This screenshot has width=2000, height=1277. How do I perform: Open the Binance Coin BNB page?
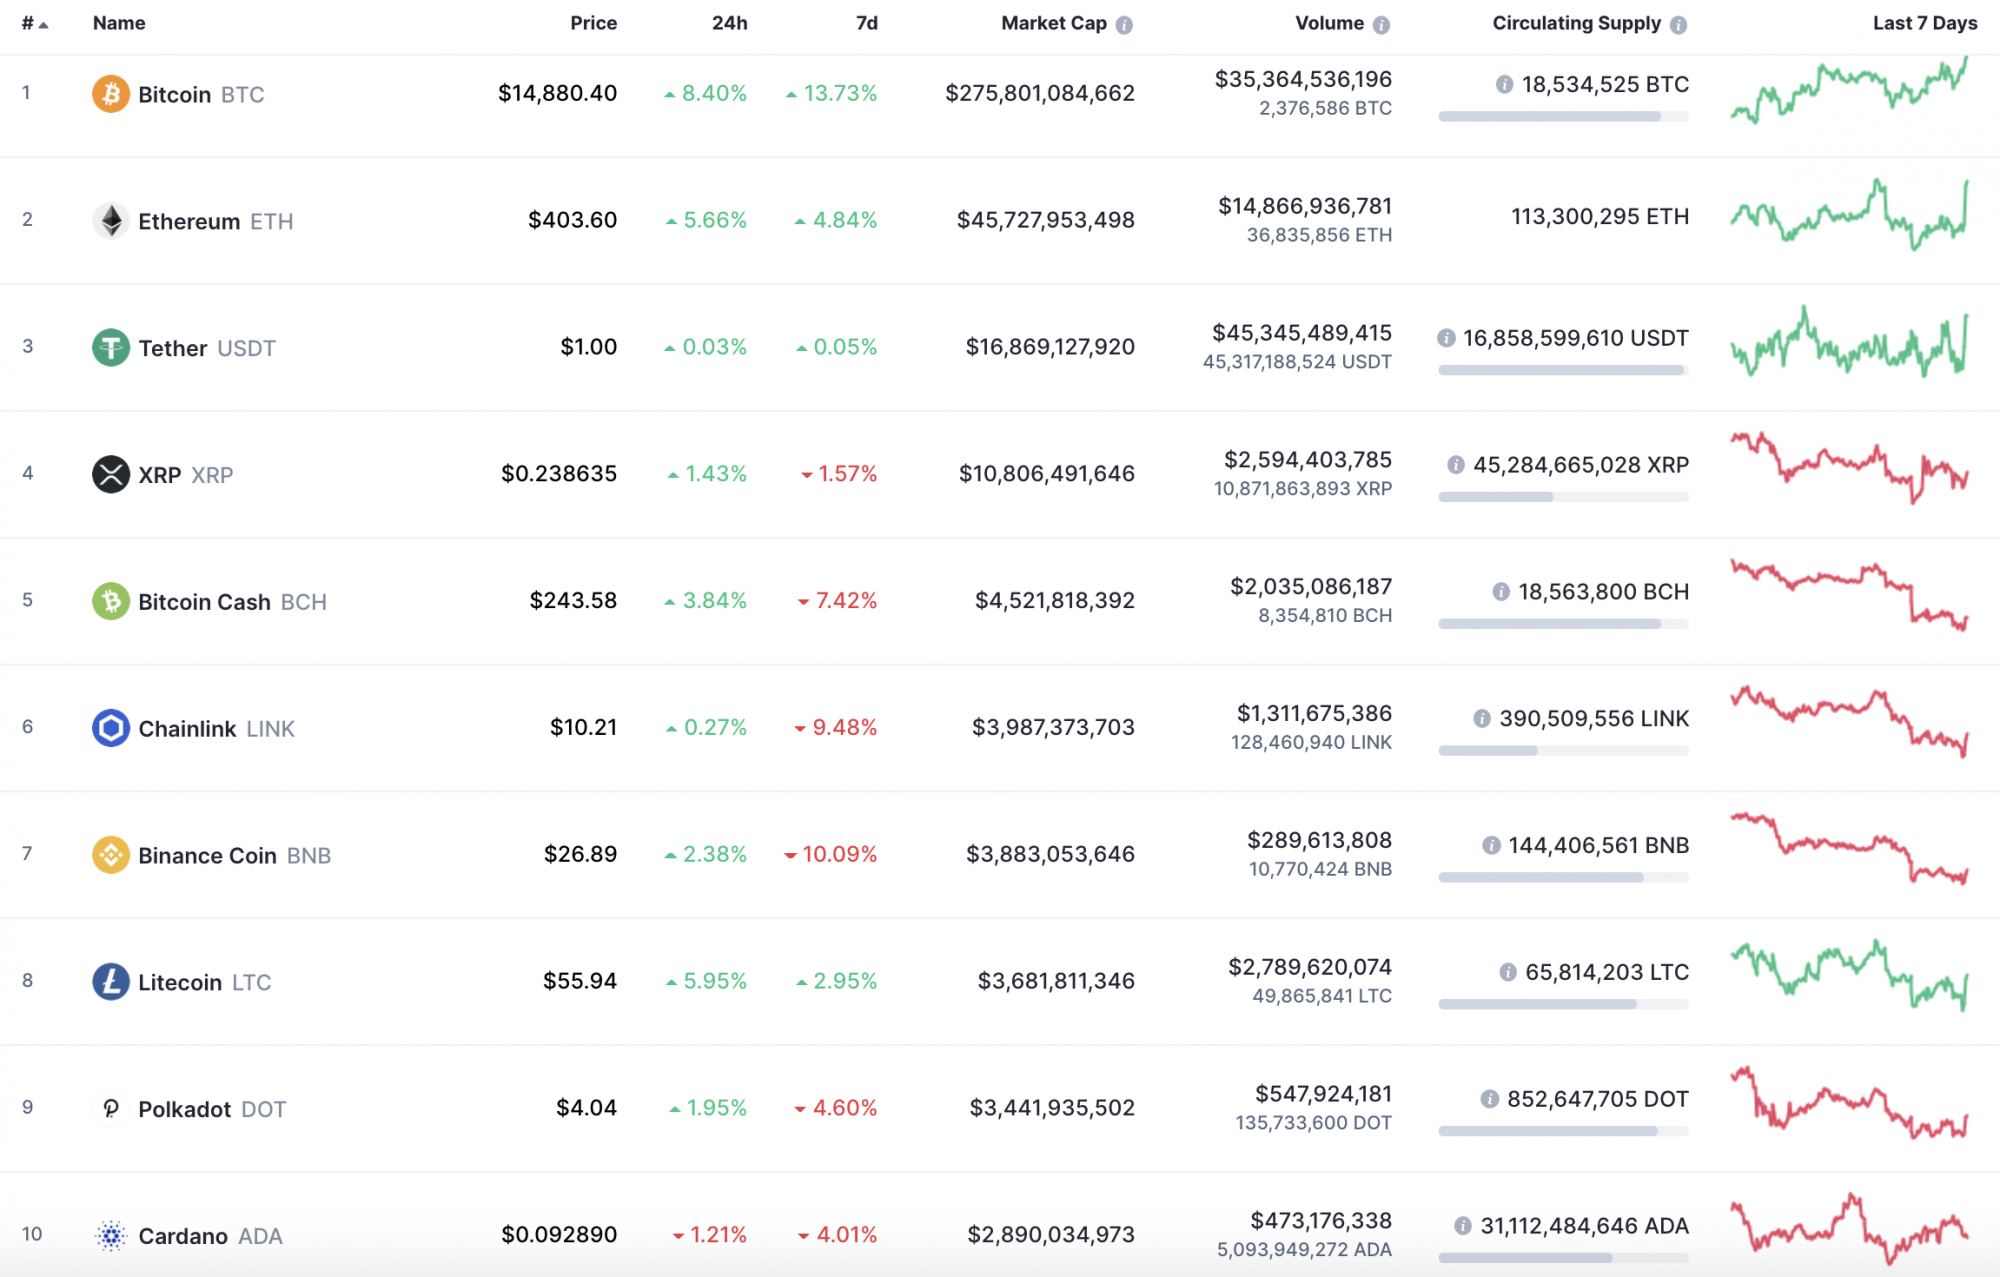pos(234,856)
